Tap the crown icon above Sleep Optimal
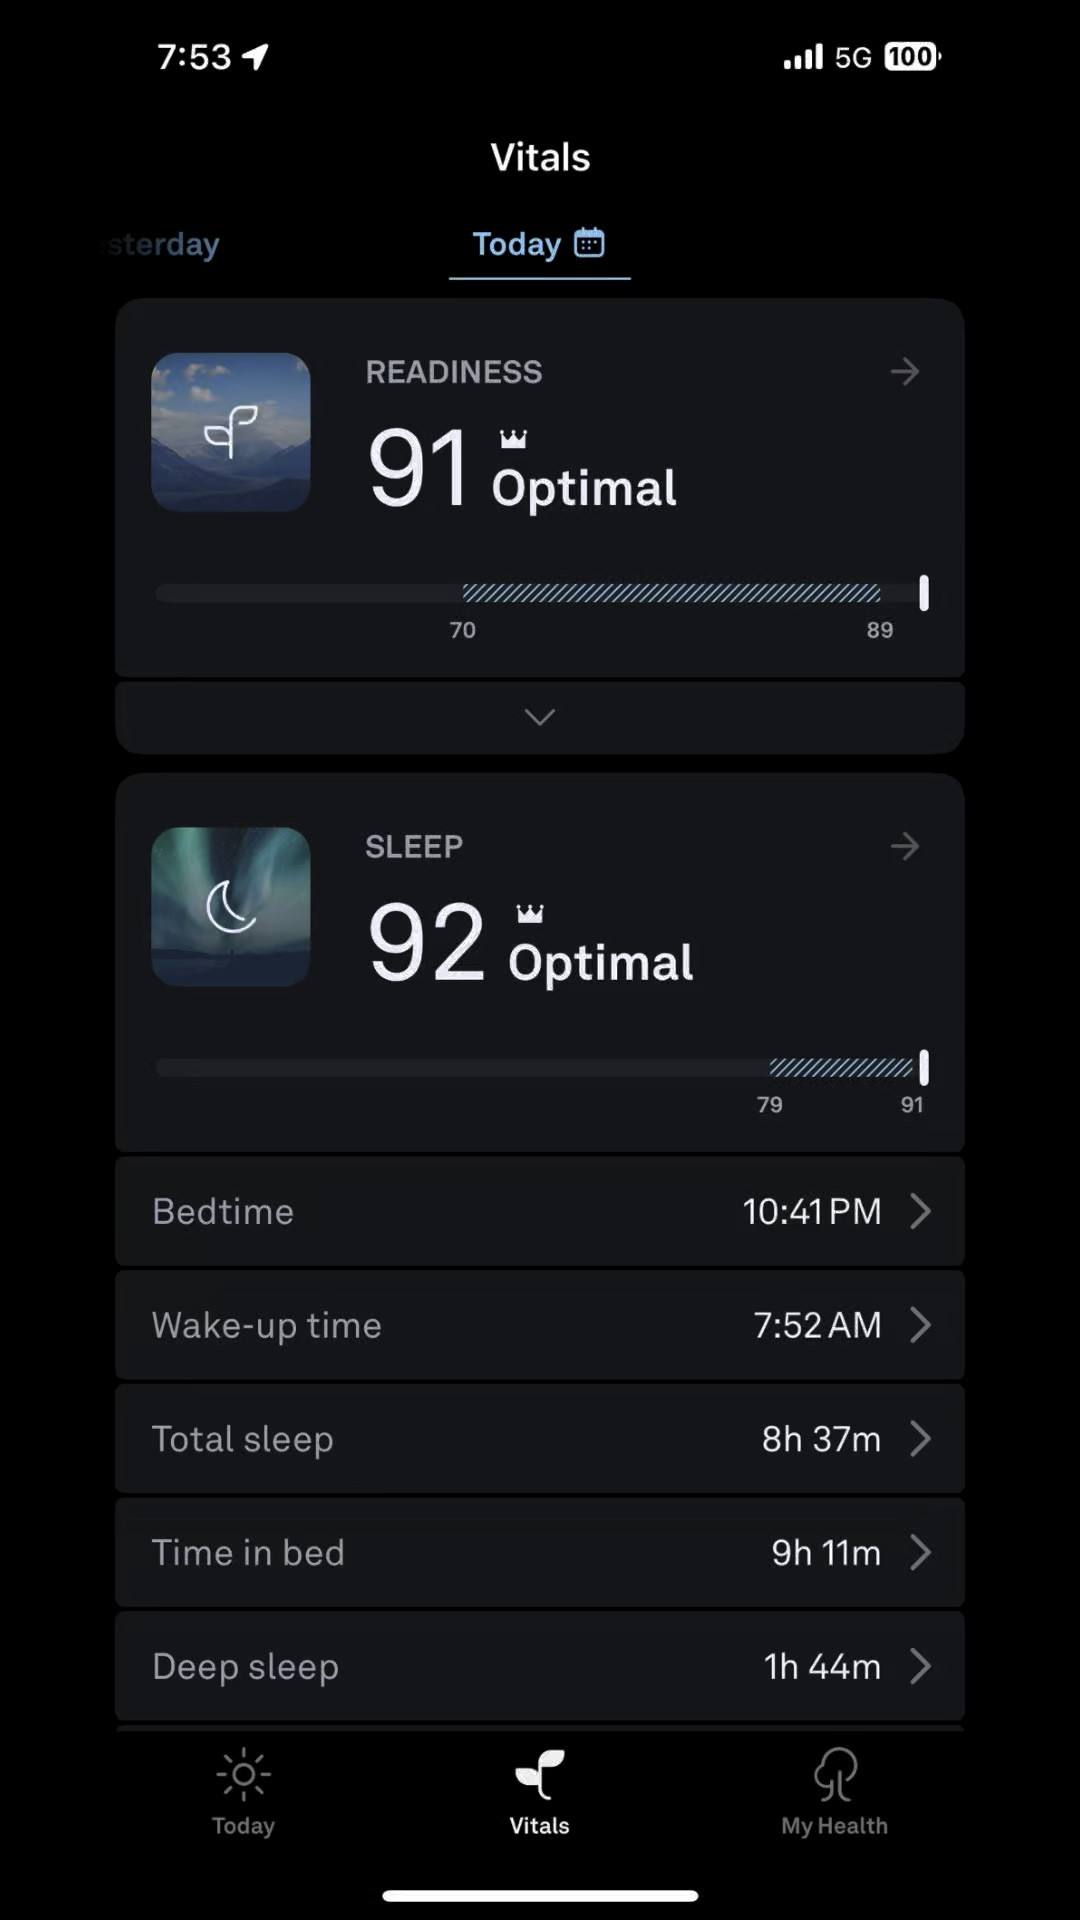 pos(530,913)
